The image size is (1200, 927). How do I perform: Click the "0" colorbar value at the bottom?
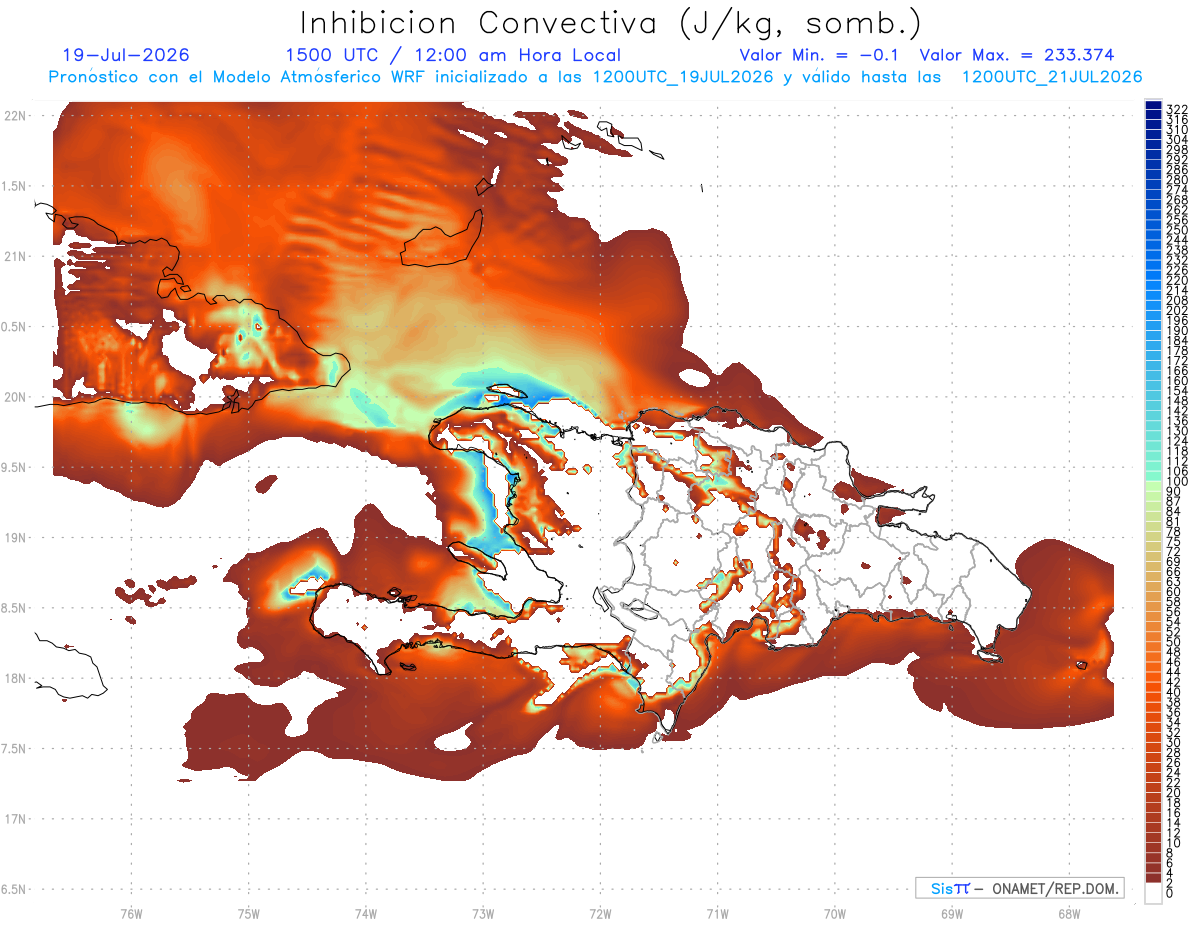[1170, 895]
